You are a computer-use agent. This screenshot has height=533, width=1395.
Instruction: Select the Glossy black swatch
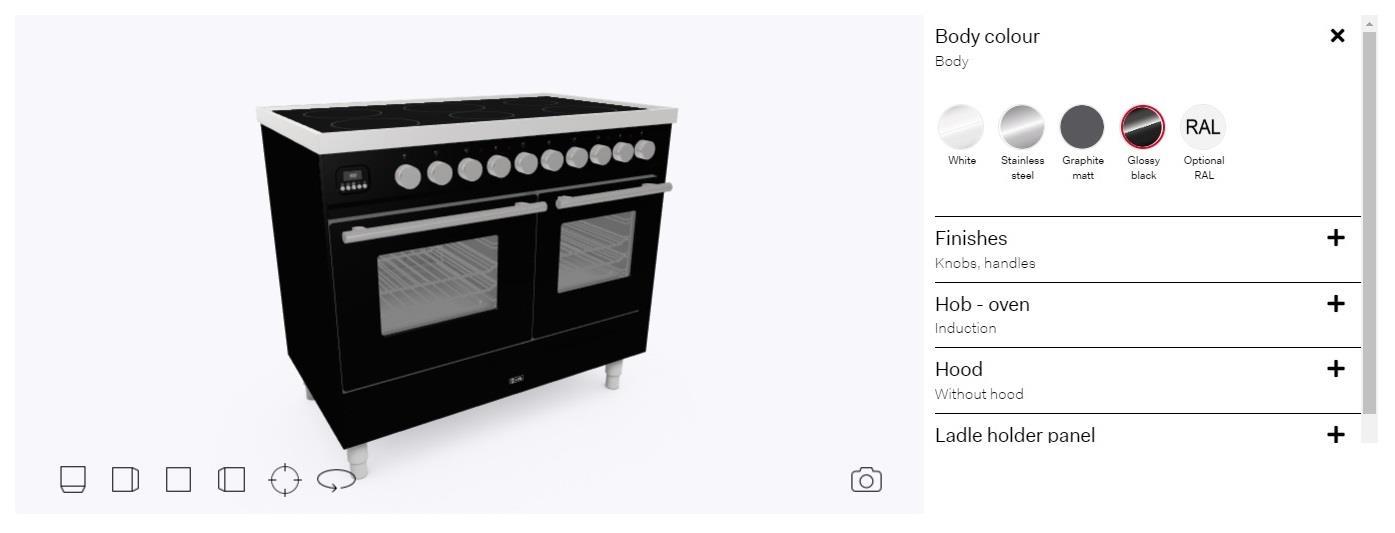point(1143,128)
